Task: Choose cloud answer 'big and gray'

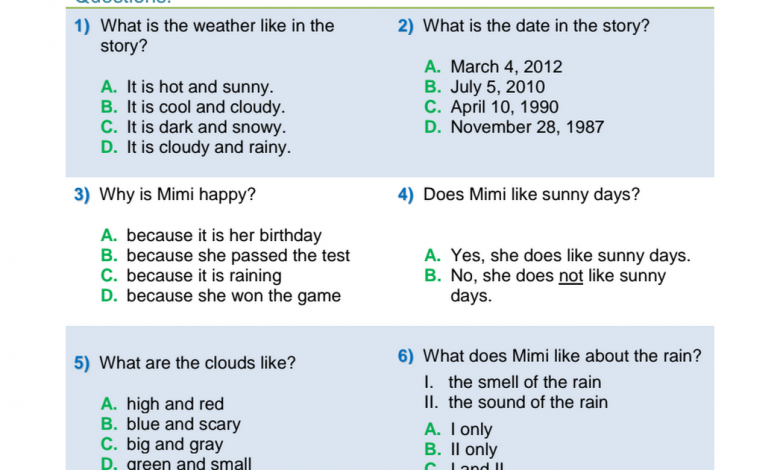Action: coord(162,444)
